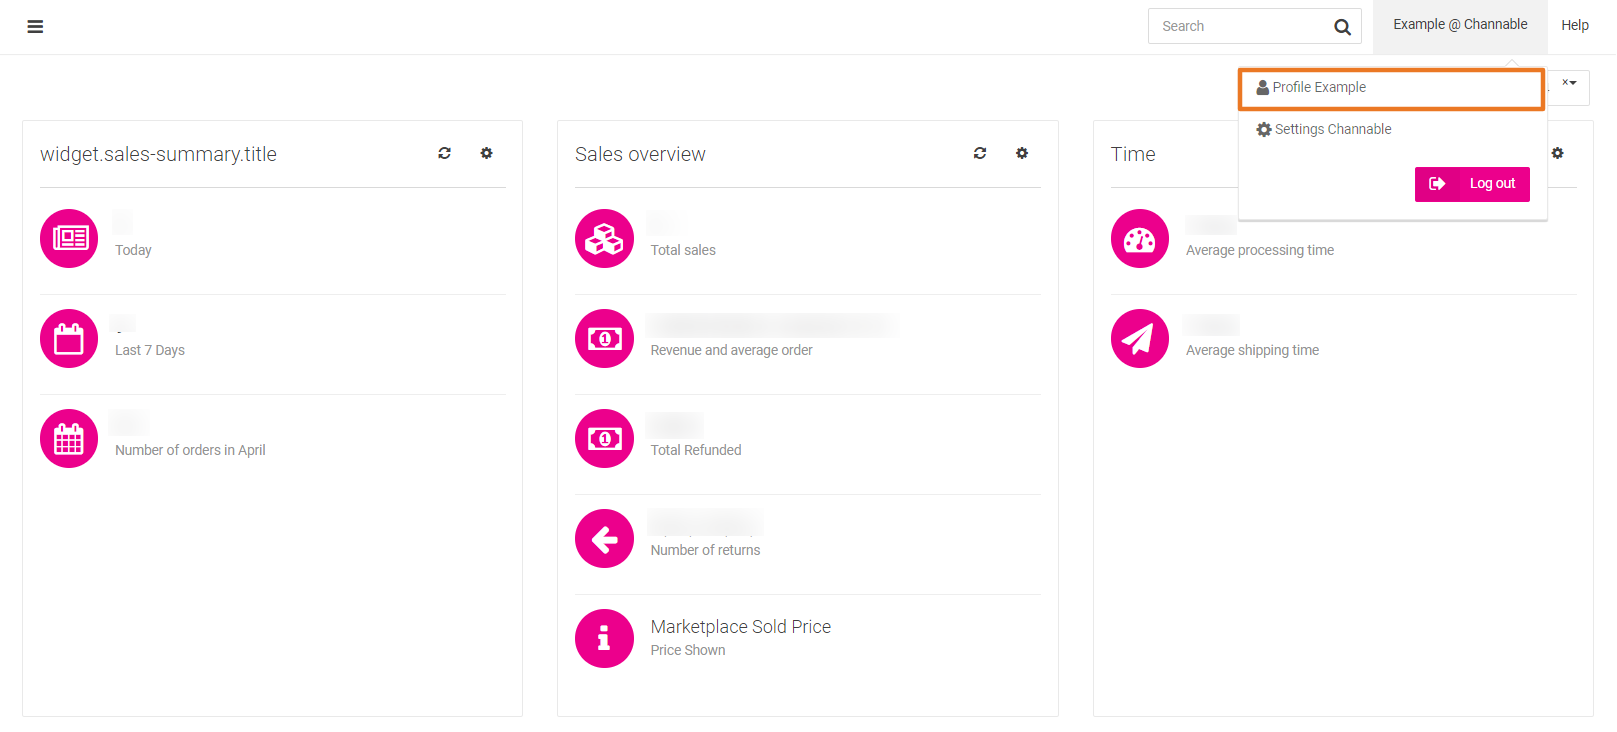Focus the Search input field
This screenshot has width=1617, height=732.
[1240, 27]
